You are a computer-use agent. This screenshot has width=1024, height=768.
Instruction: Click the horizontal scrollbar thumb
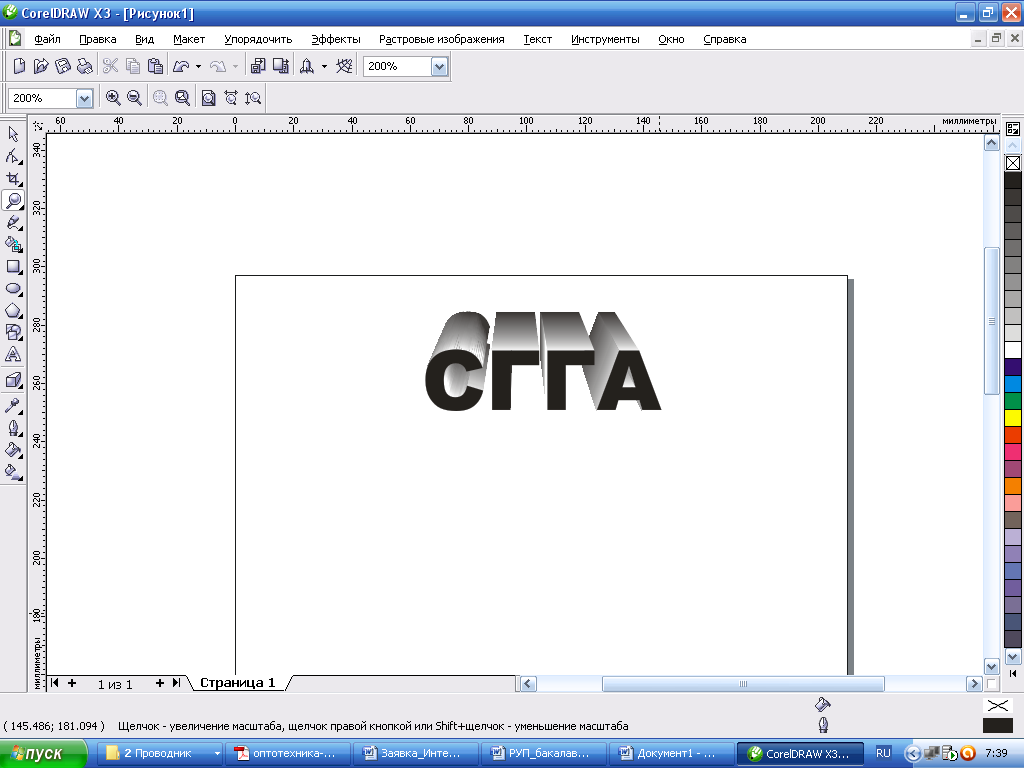[743, 684]
